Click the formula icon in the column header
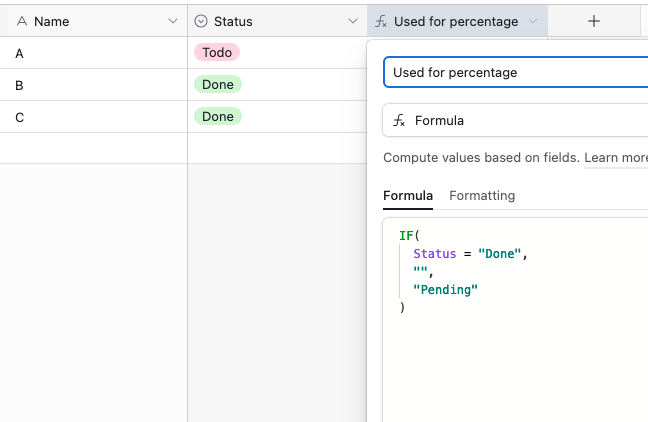Screen dimensions: 648x422 pos(381,21)
